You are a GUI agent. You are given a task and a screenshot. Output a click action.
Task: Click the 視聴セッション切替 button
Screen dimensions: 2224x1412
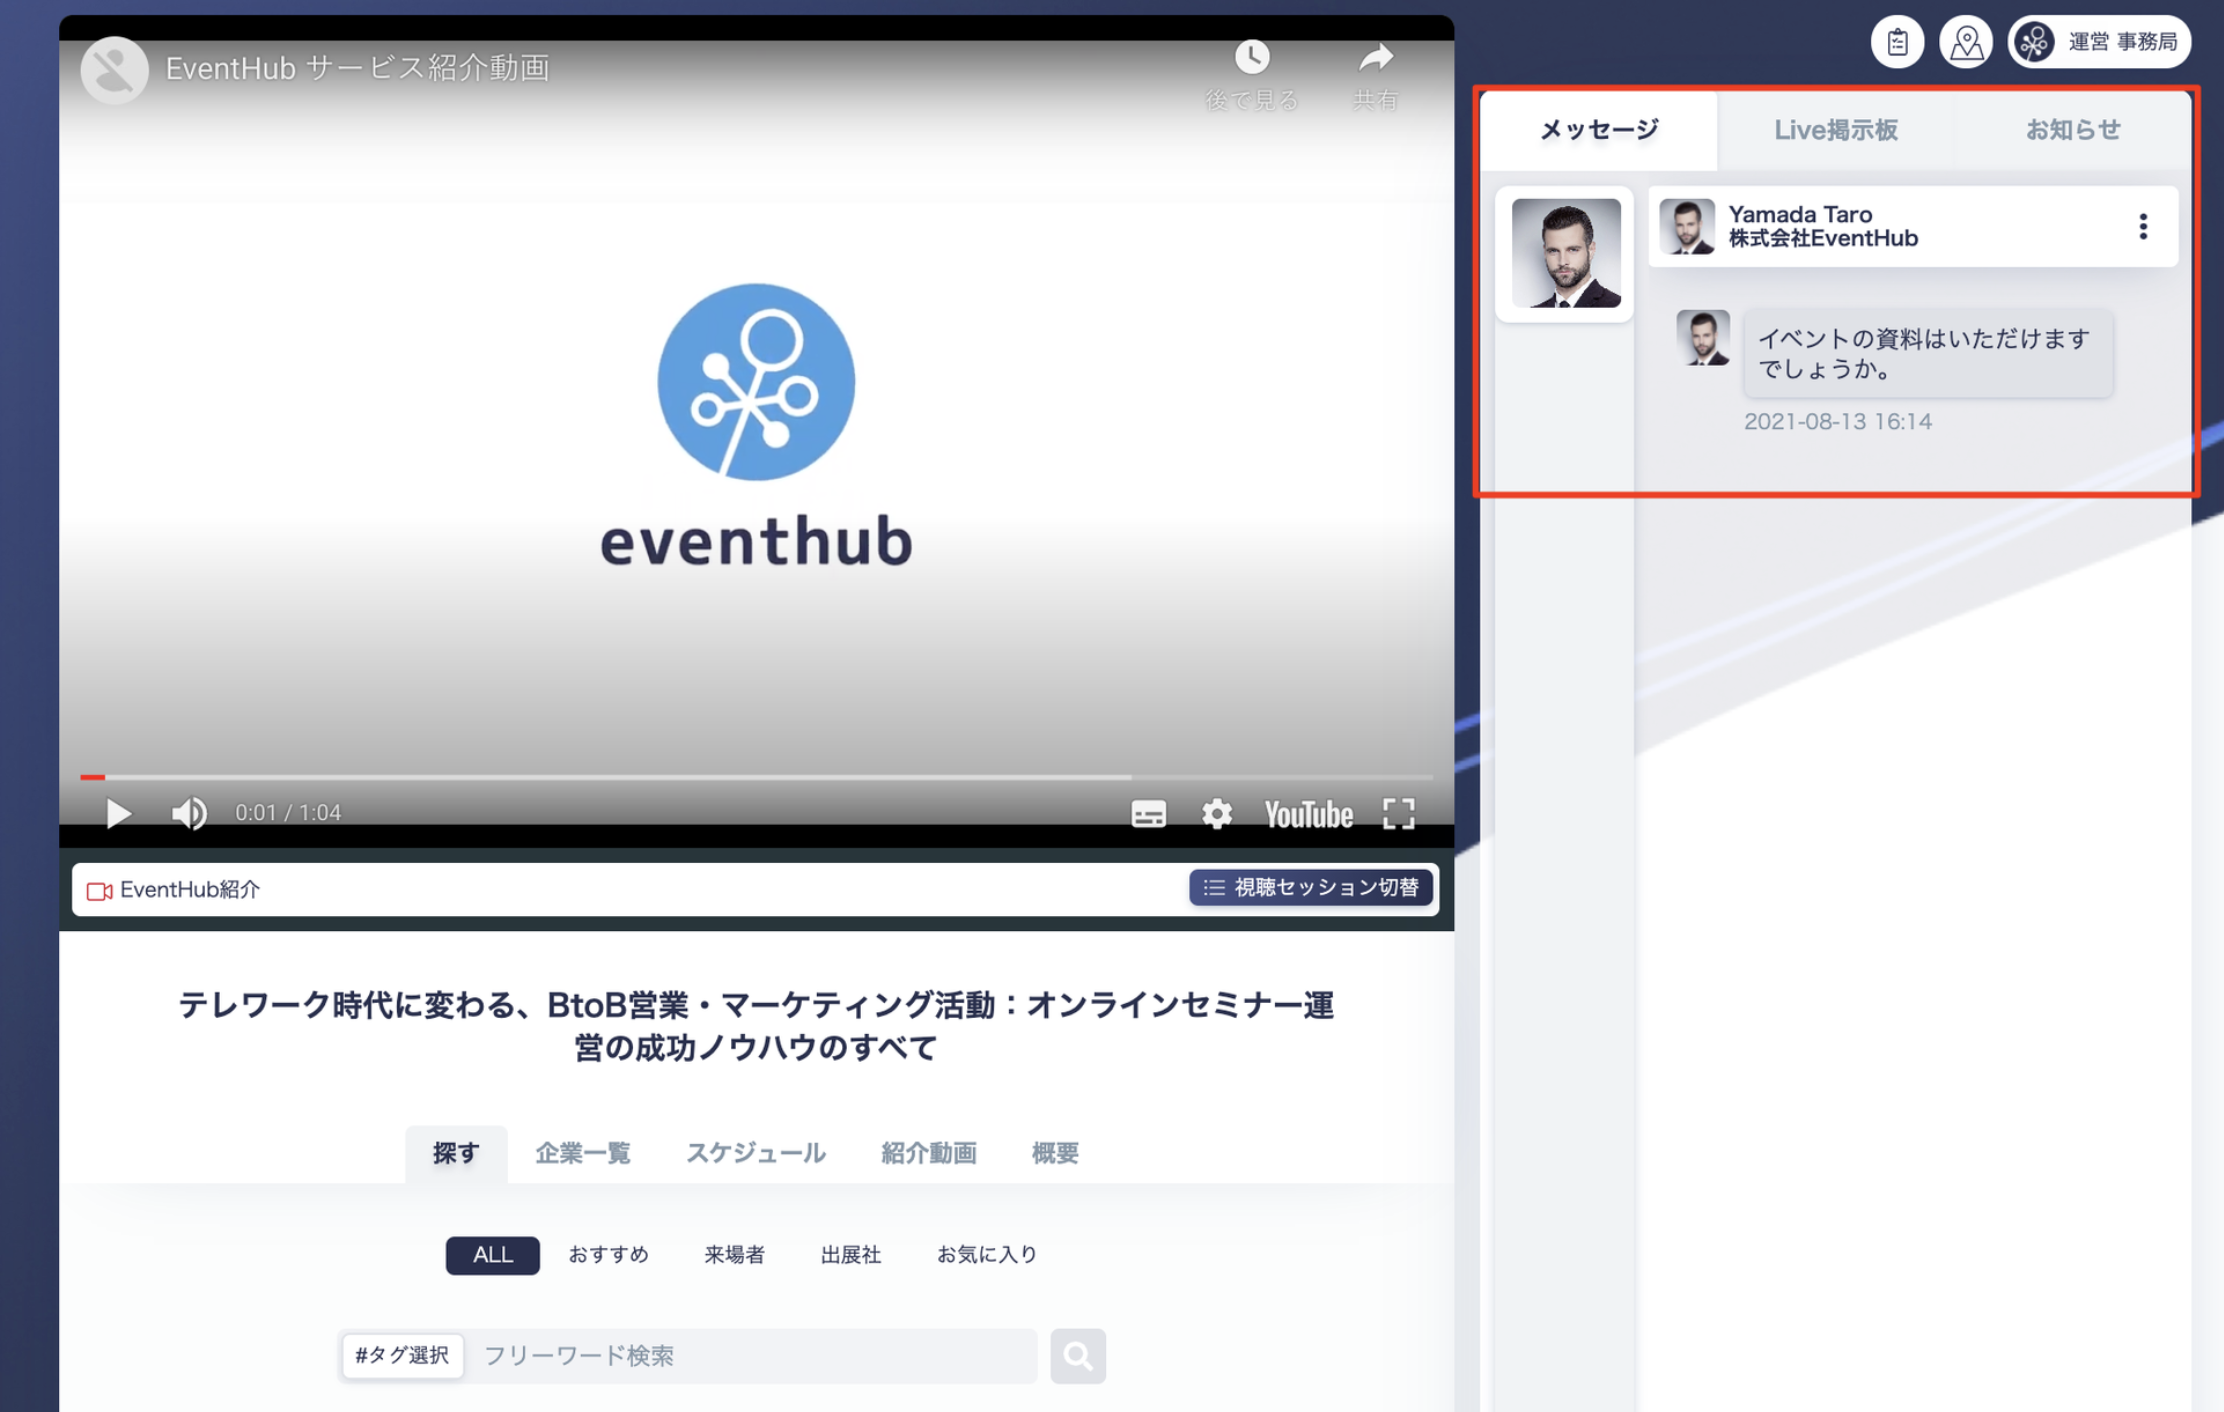(1310, 887)
